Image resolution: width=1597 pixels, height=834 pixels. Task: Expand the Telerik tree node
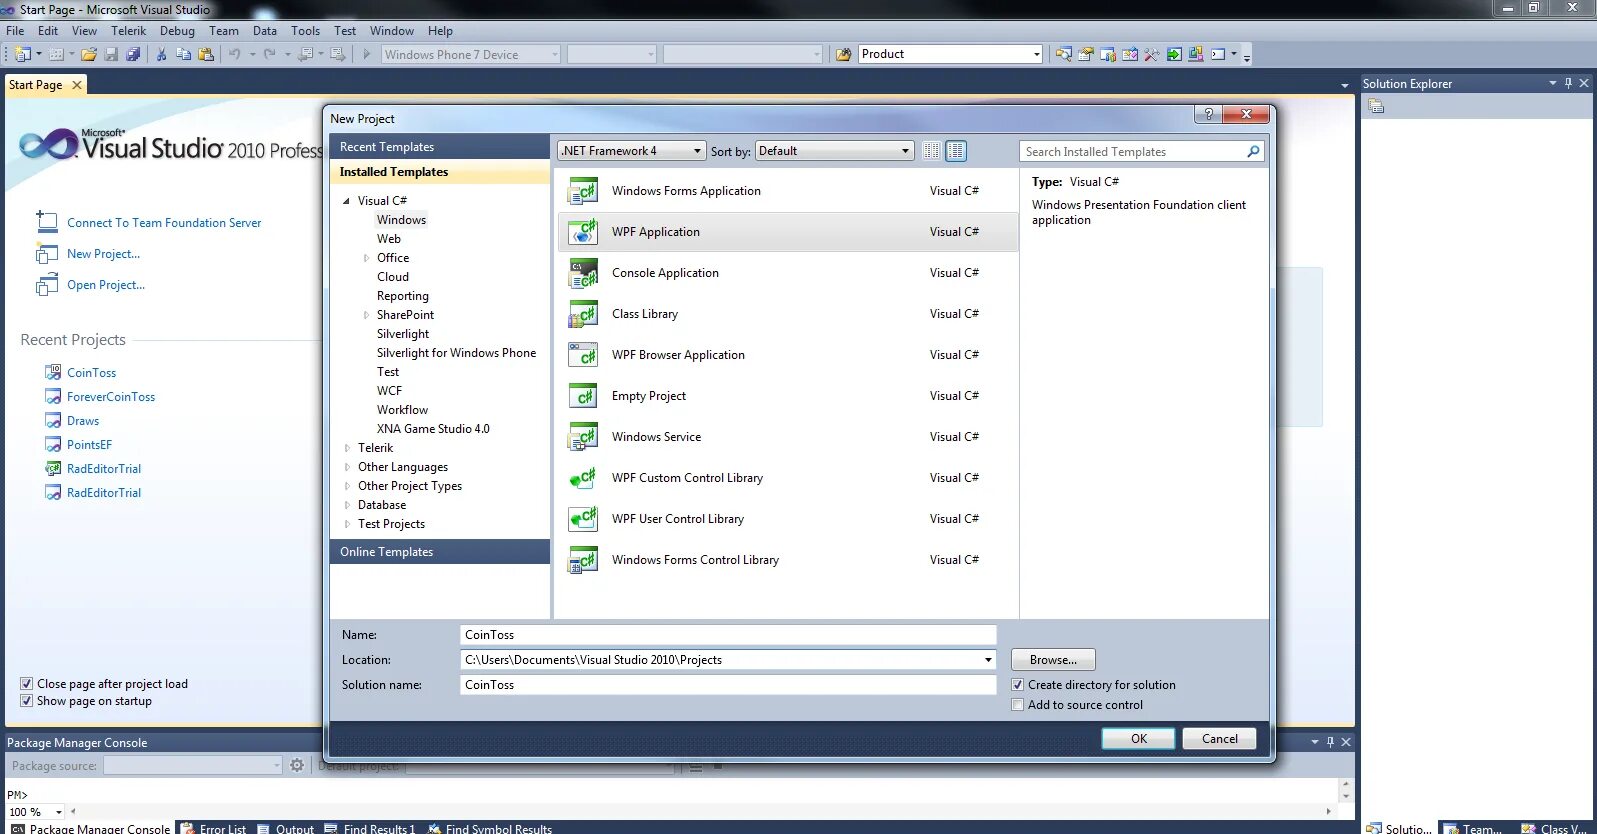[x=347, y=448]
